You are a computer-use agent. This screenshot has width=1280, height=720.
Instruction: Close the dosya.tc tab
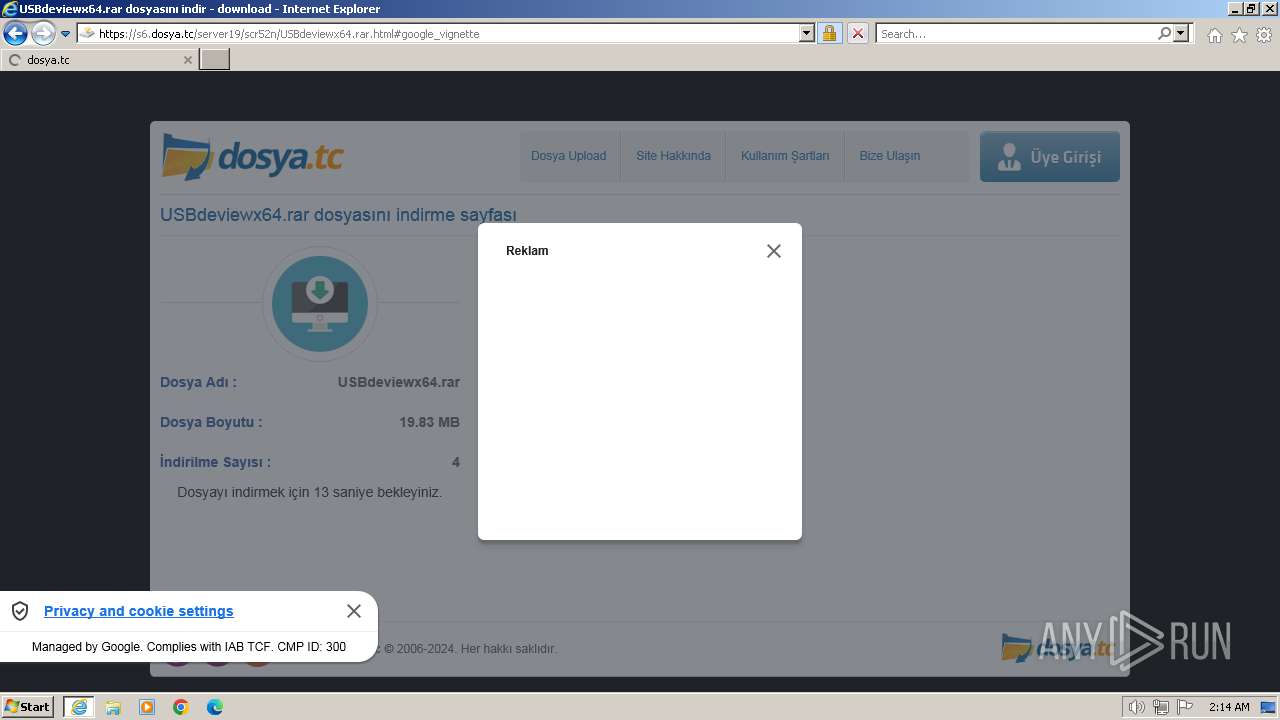[x=187, y=60]
